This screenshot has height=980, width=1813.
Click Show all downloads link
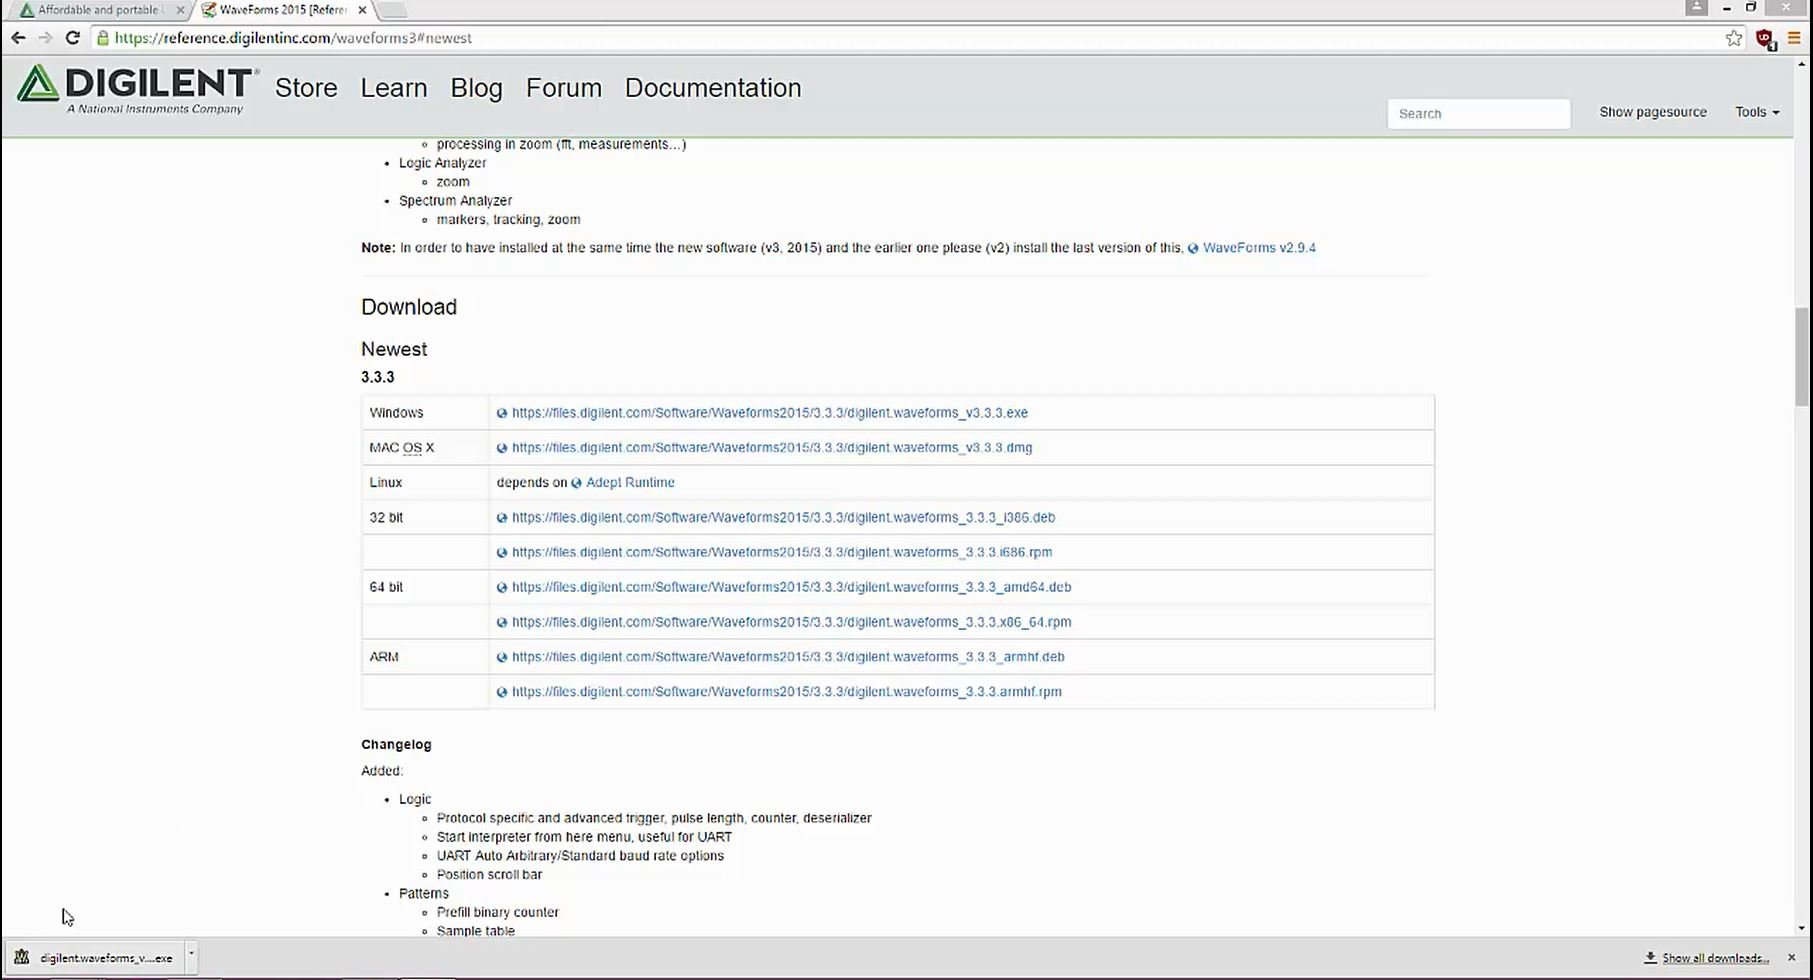pyautogui.click(x=1715, y=958)
